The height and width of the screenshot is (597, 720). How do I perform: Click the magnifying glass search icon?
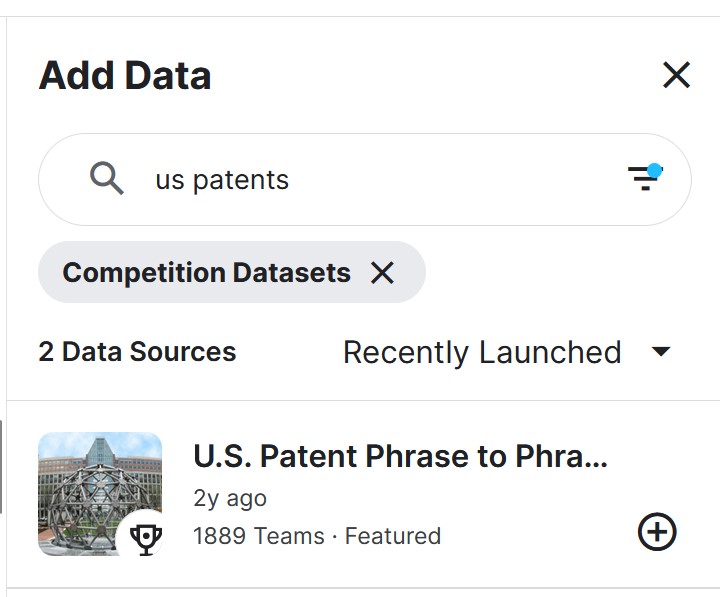click(x=107, y=178)
